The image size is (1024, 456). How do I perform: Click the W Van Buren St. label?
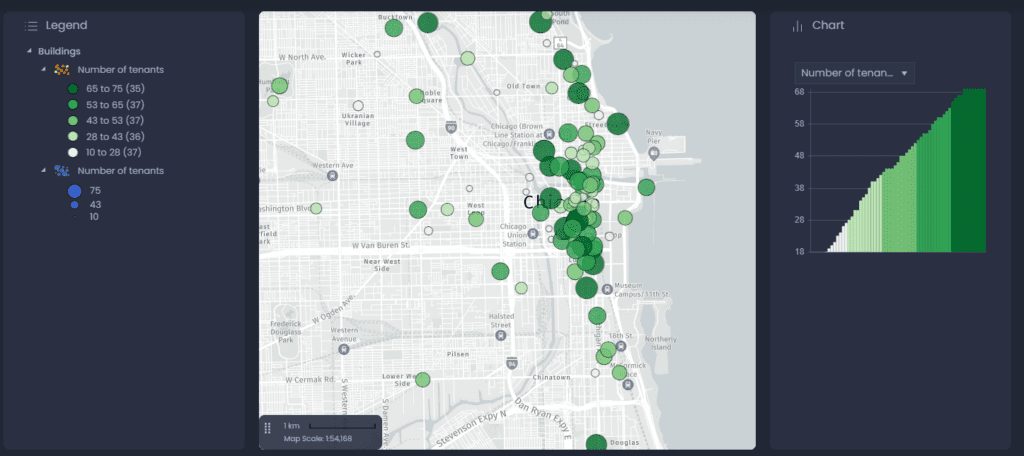pyautogui.click(x=381, y=246)
